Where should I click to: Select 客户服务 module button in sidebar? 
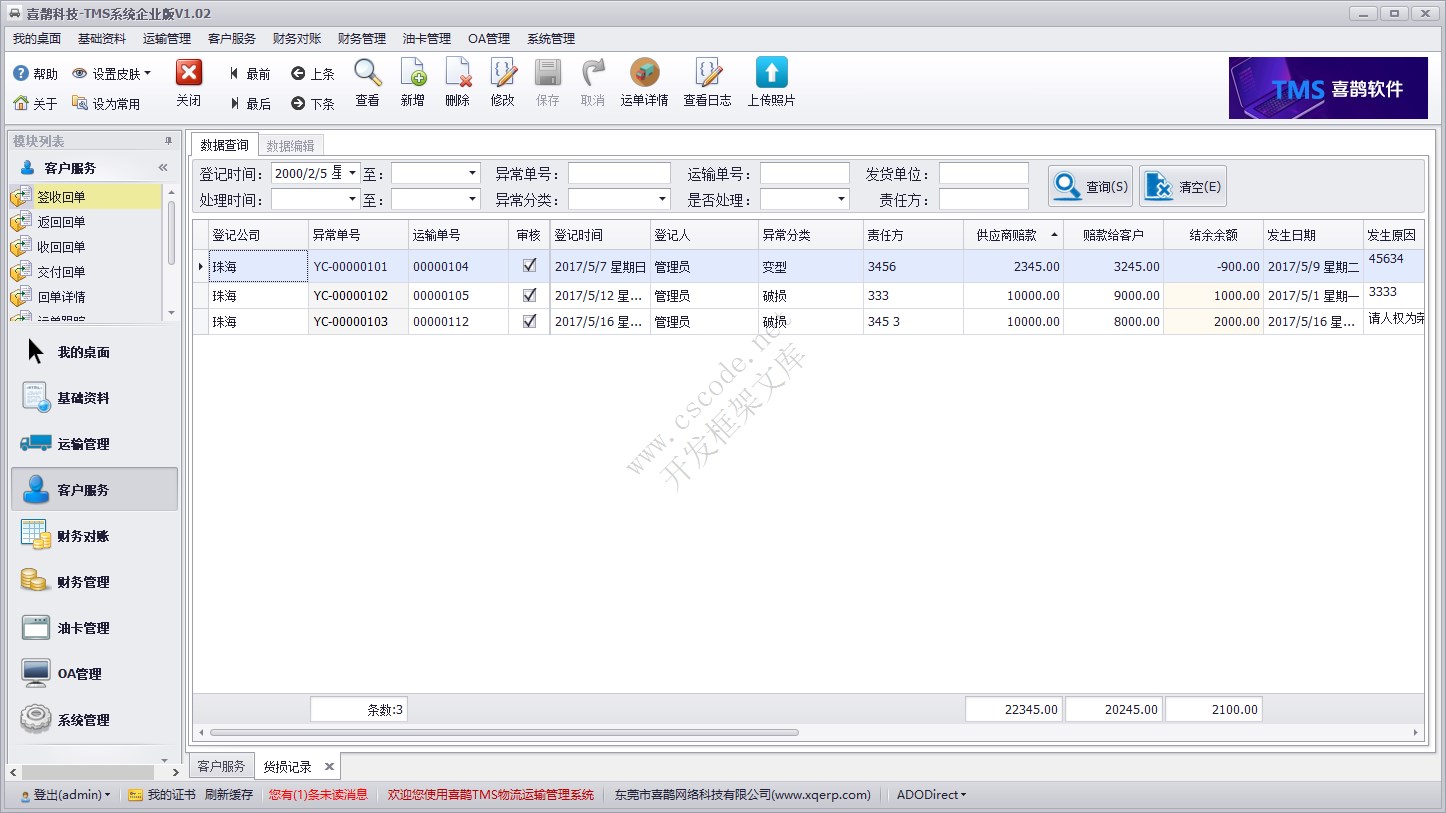pyautogui.click(x=94, y=490)
